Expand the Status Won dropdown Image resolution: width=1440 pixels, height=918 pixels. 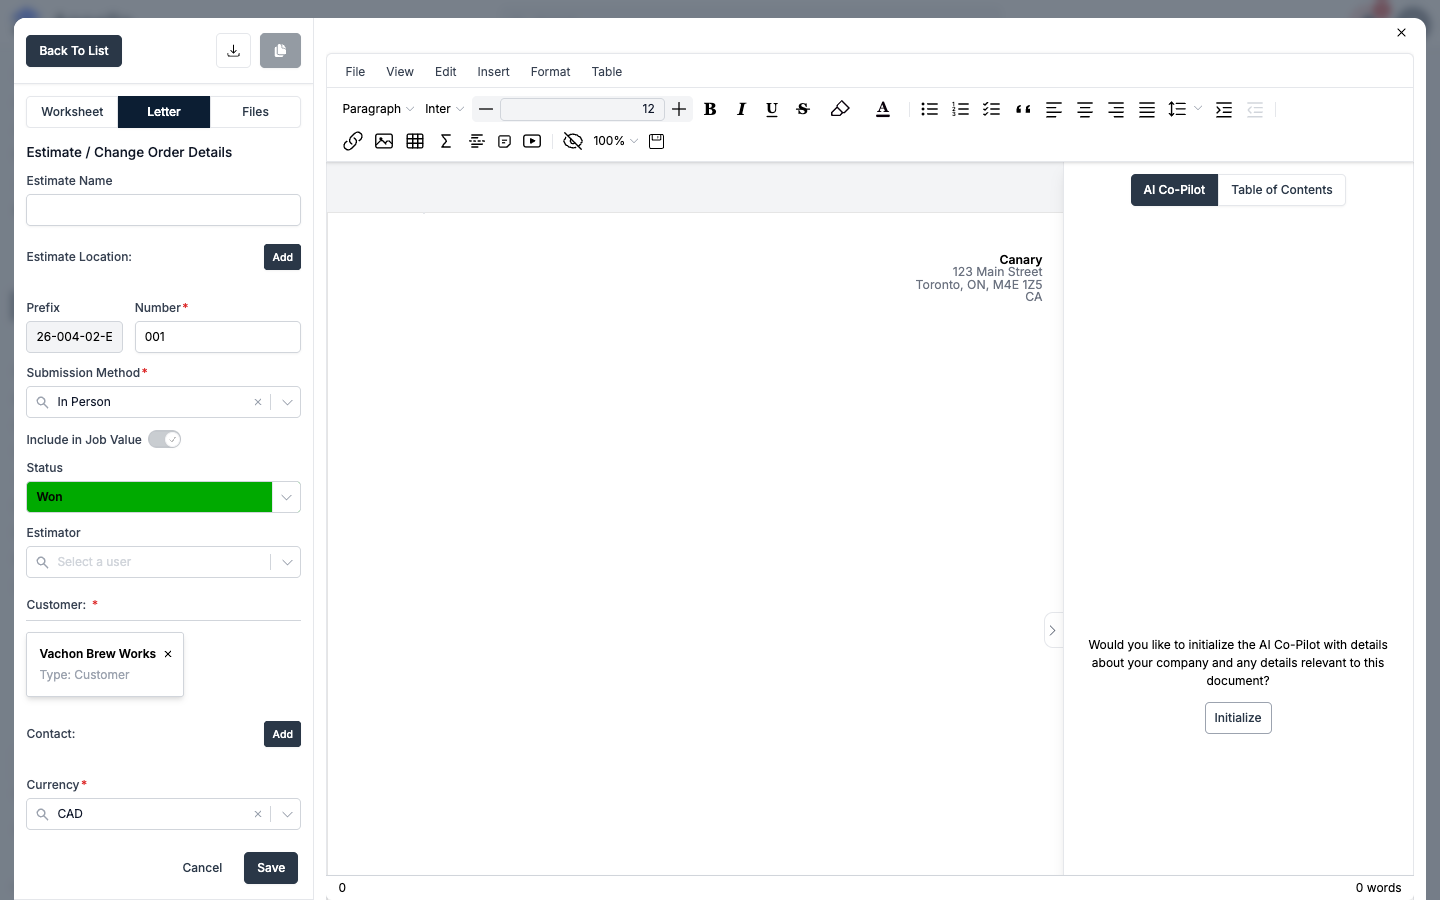[286, 497]
